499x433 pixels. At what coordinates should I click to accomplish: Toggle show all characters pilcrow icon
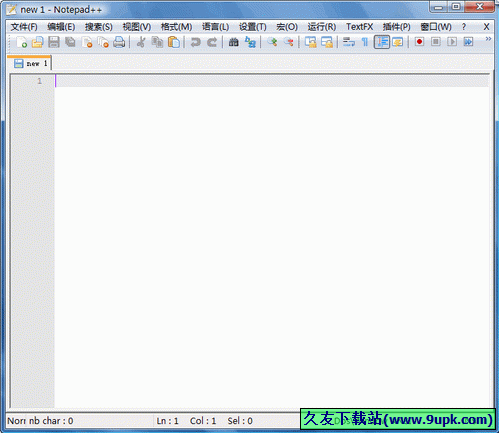tap(365, 42)
